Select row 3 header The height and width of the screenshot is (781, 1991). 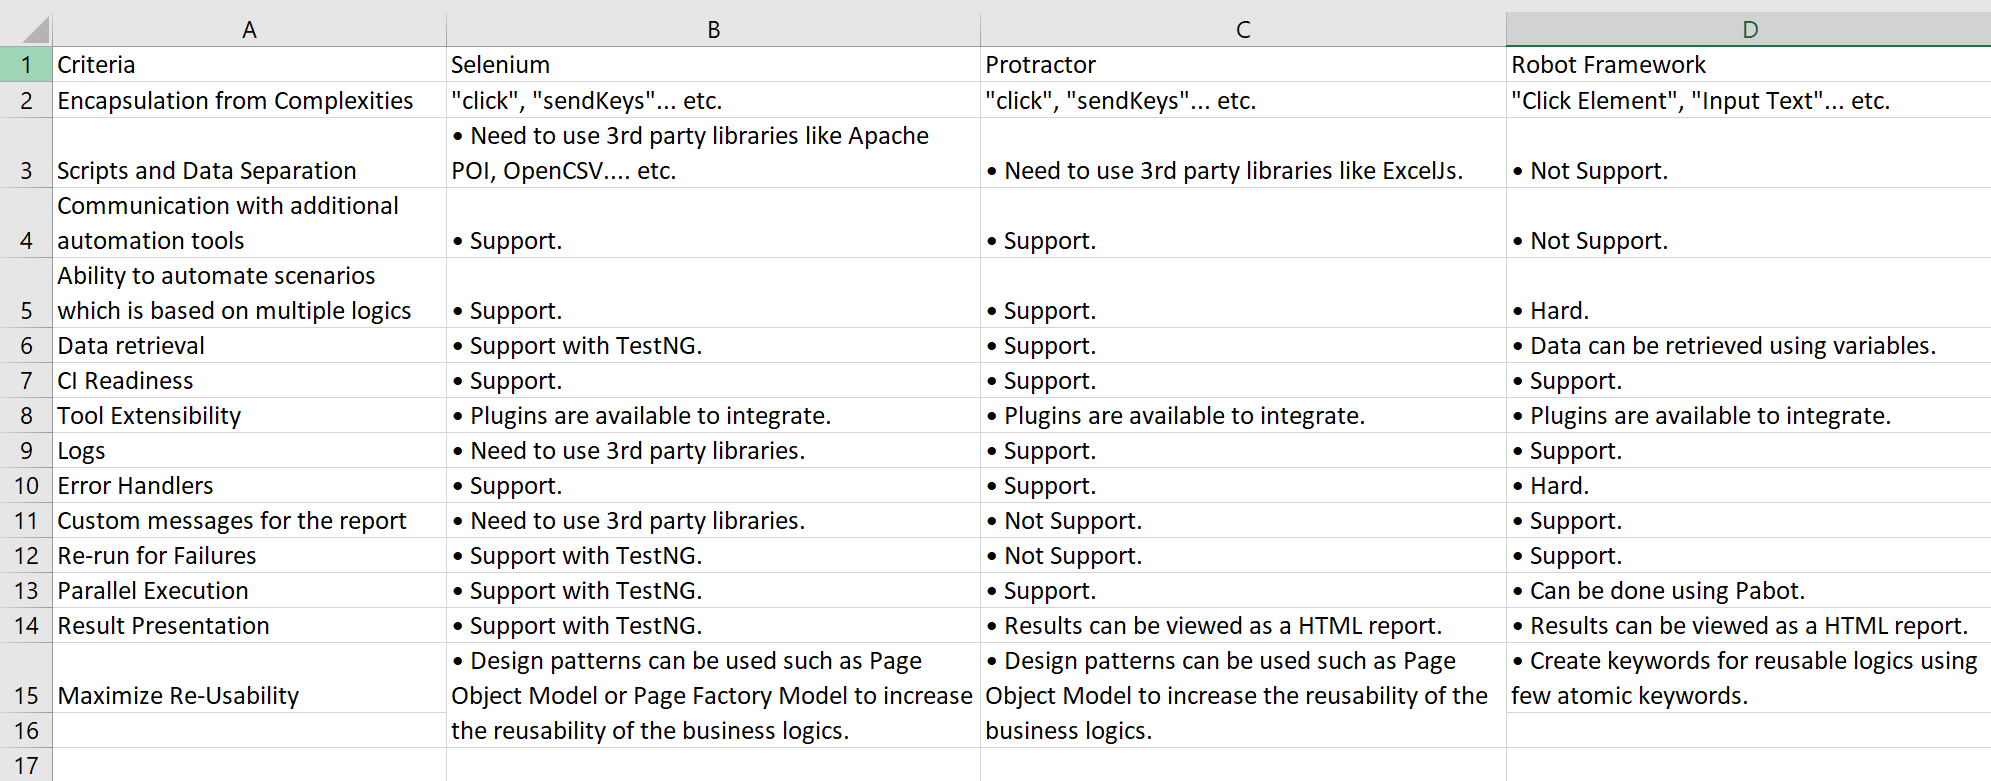pos(26,153)
